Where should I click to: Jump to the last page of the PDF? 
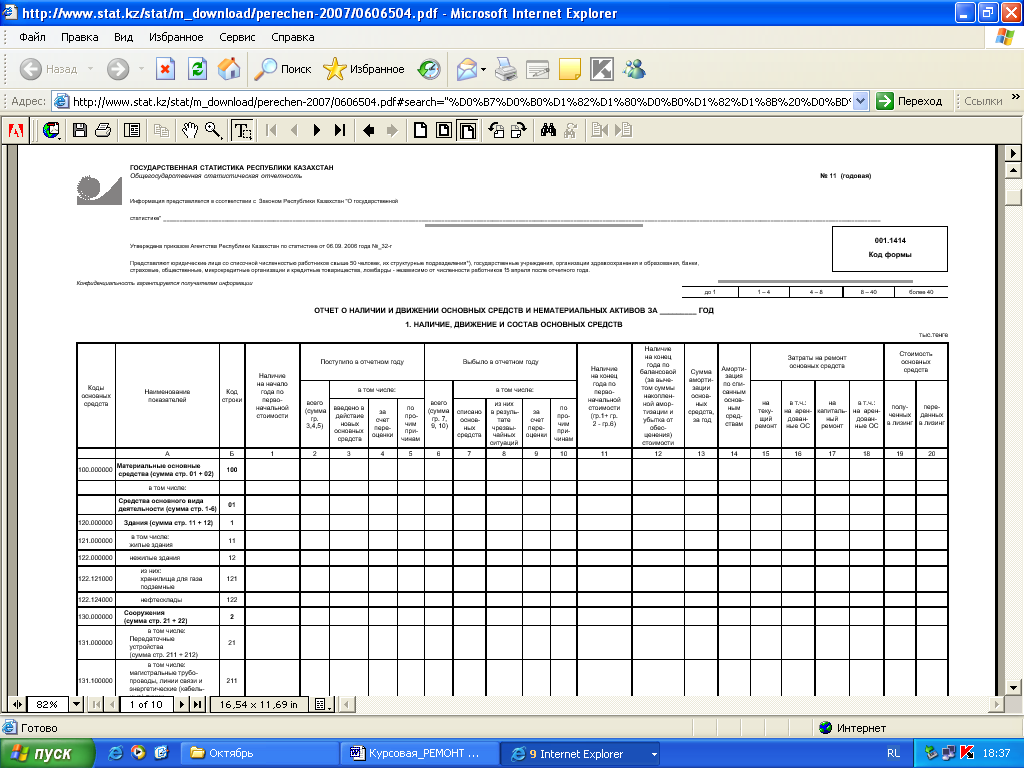[x=340, y=130]
